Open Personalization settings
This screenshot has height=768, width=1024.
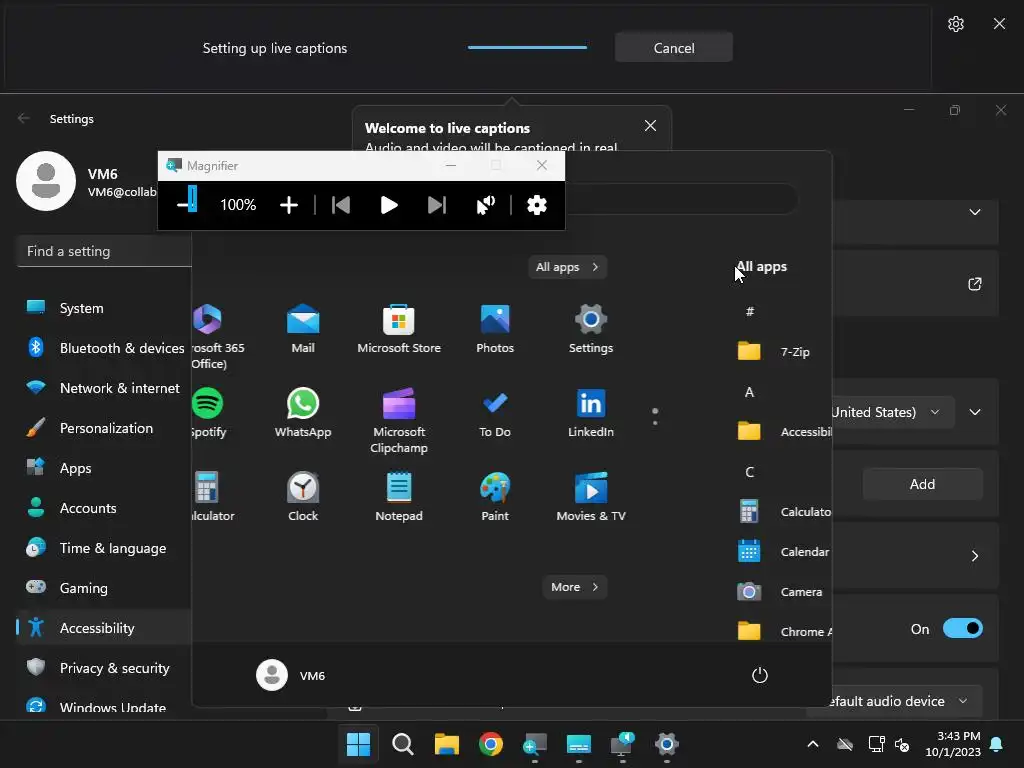pyautogui.click(x=104, y=428)
